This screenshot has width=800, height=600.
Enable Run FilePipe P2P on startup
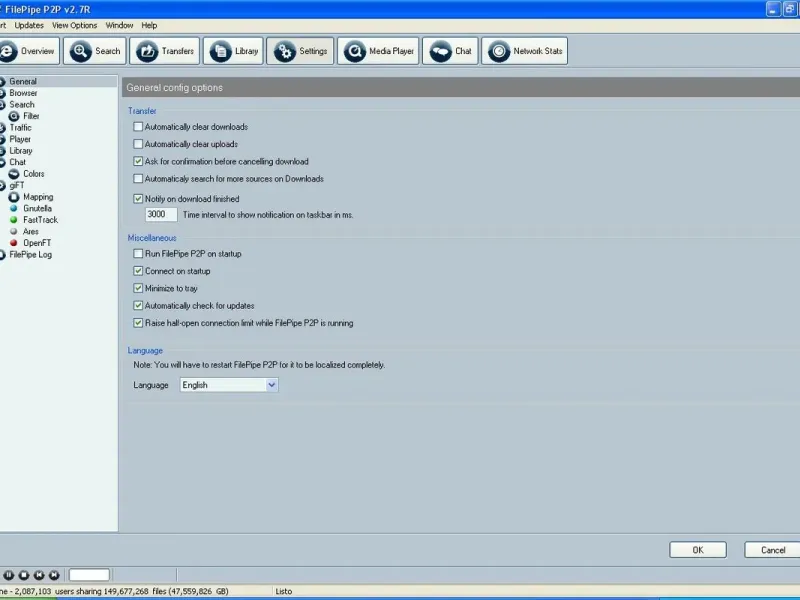(138, 254)
